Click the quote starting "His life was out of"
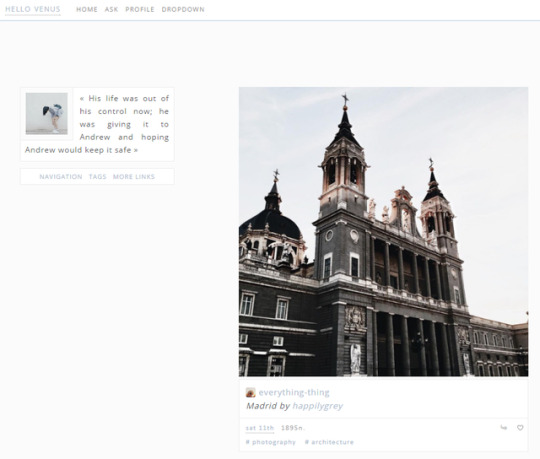The height and width of the screenshot is (459, 540). 97,124
